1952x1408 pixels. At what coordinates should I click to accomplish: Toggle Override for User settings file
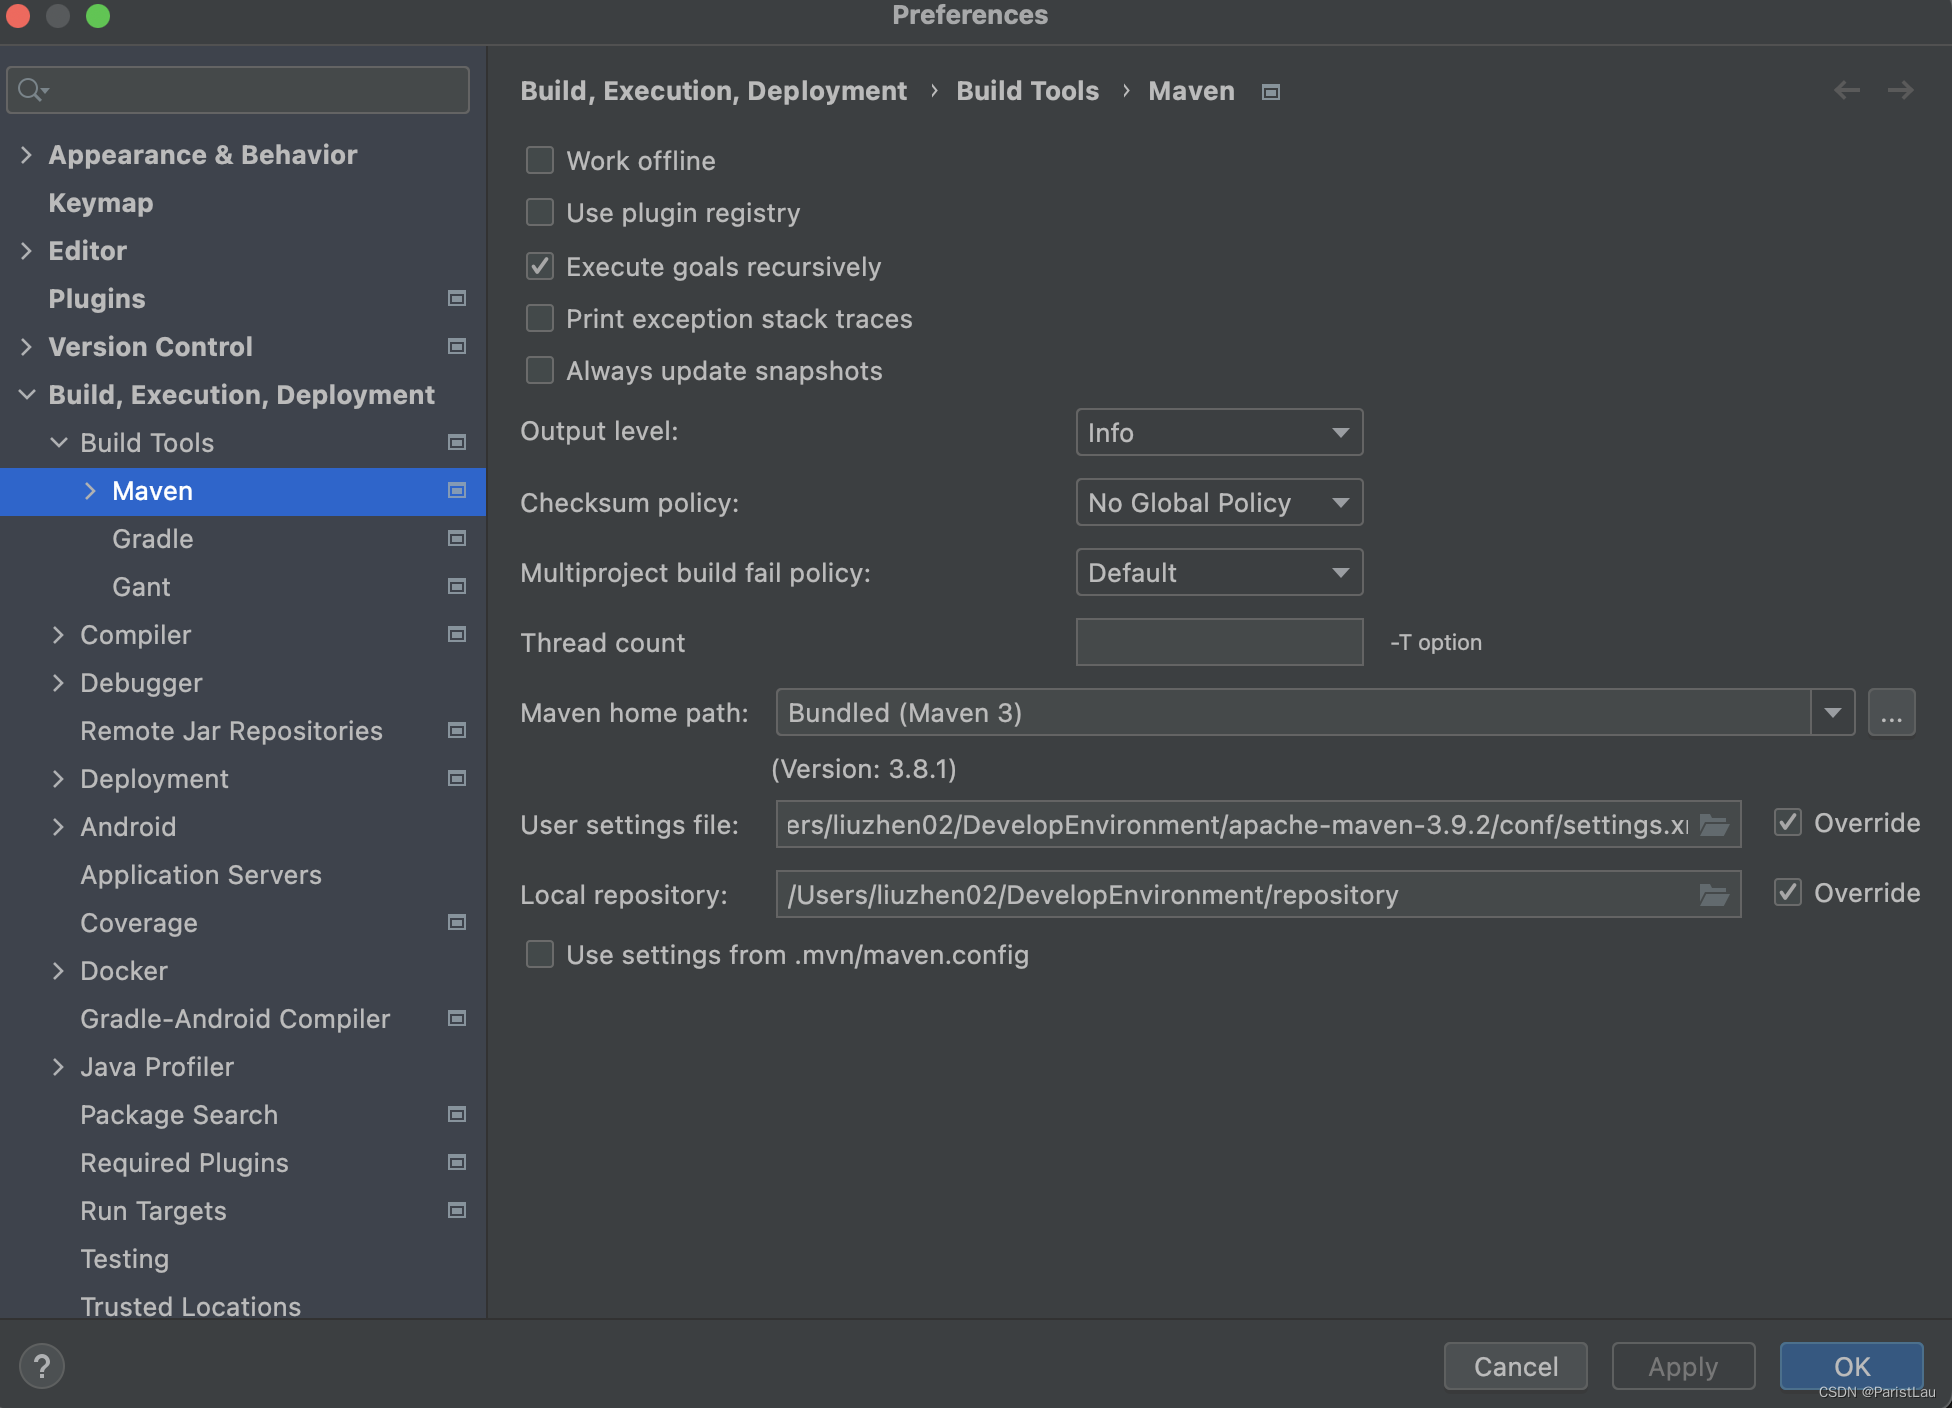[x=1788, y=823]
